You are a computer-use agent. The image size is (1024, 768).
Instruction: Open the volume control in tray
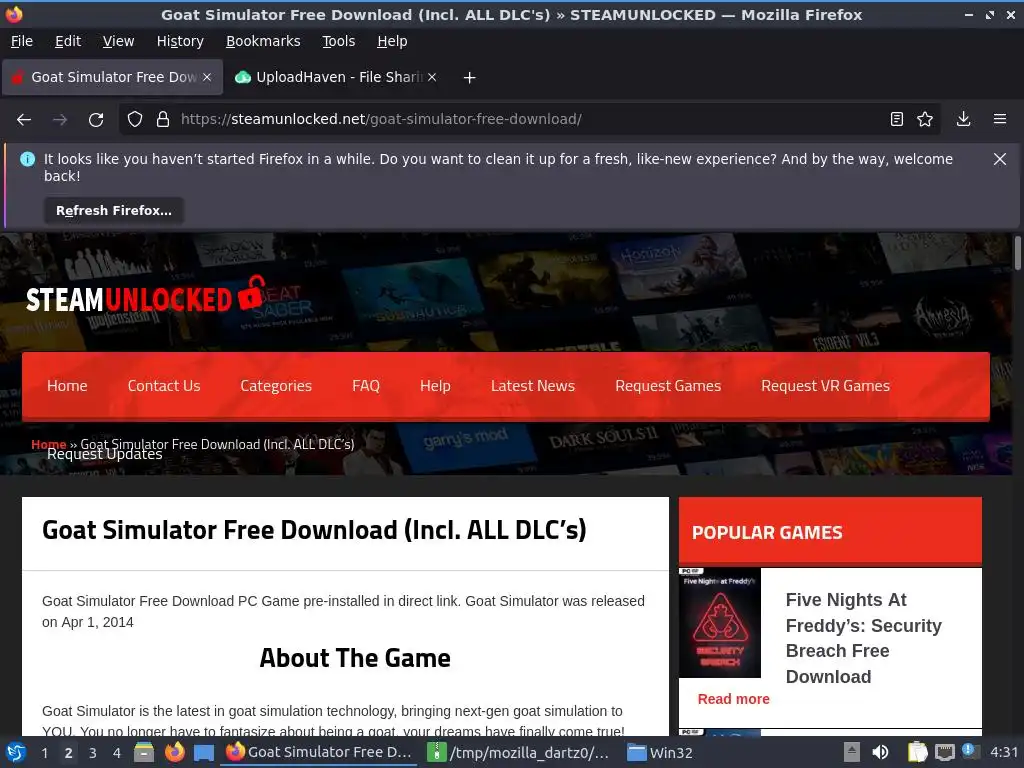coord(880,752)
